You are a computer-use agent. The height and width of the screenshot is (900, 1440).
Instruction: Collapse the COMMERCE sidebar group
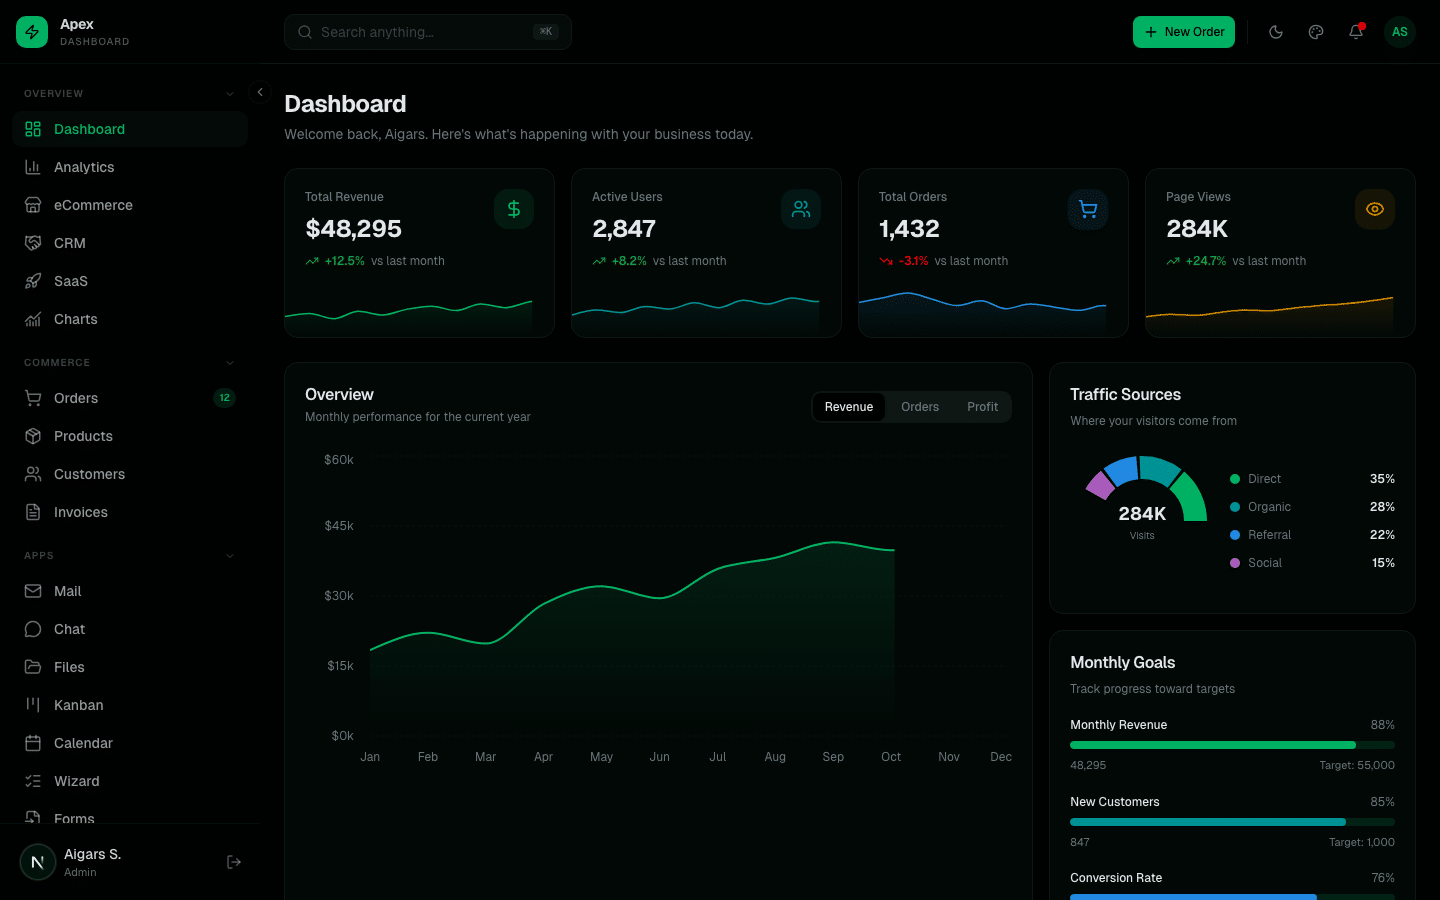[230, 362]
